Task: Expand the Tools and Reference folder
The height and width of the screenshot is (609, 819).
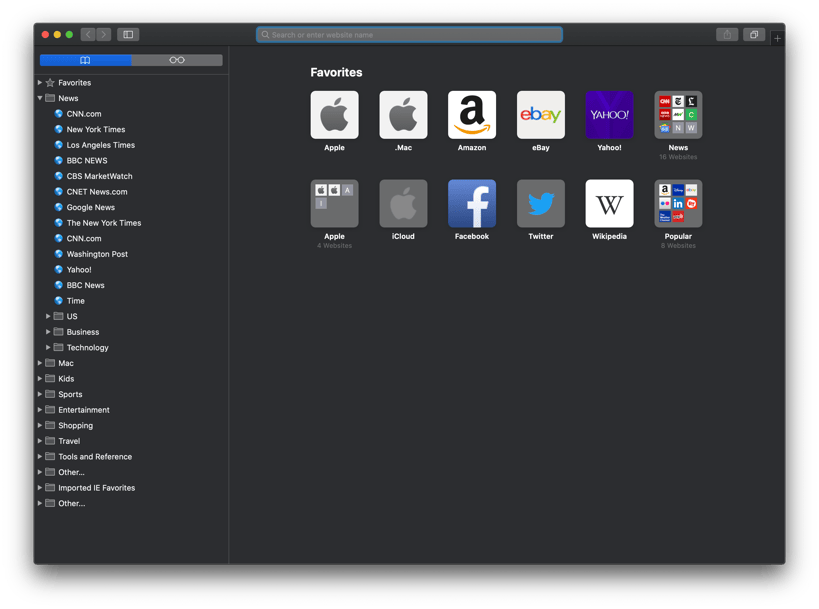Action: pyautogui.click(x=40, y=456)
